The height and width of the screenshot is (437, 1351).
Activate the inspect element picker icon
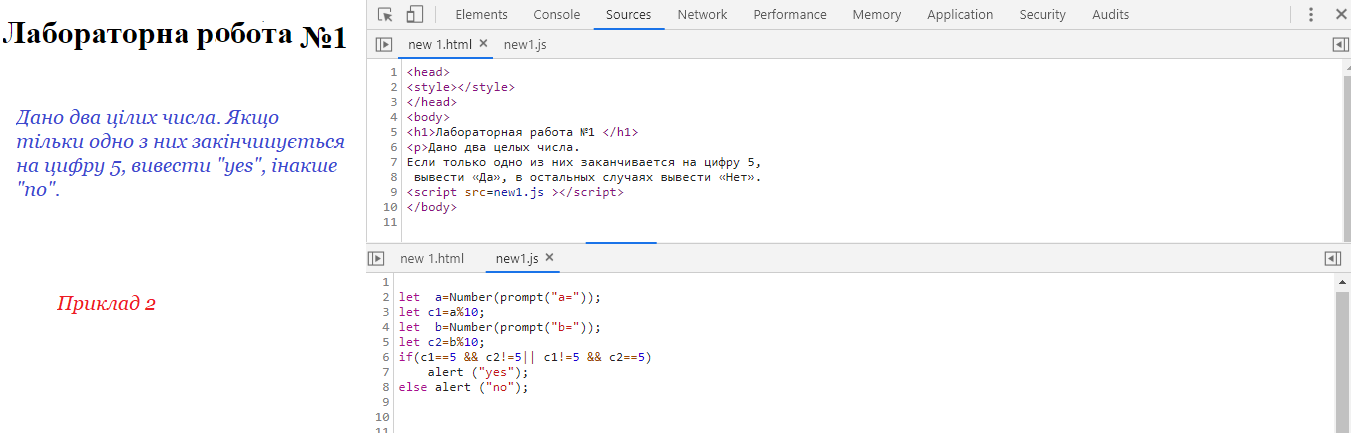point(385,15)
